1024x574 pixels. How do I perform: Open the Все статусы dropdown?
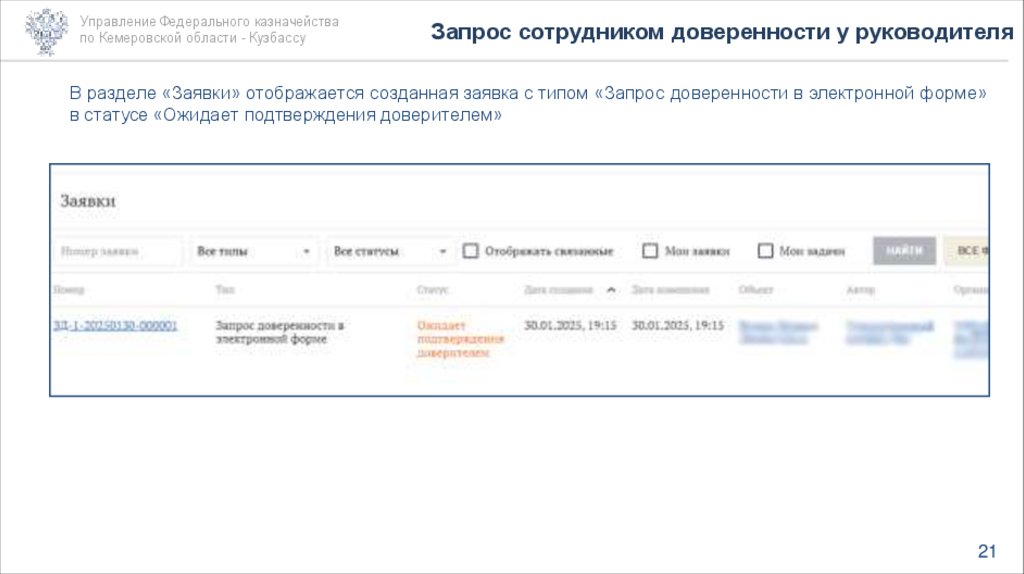[x=390, y=251]
